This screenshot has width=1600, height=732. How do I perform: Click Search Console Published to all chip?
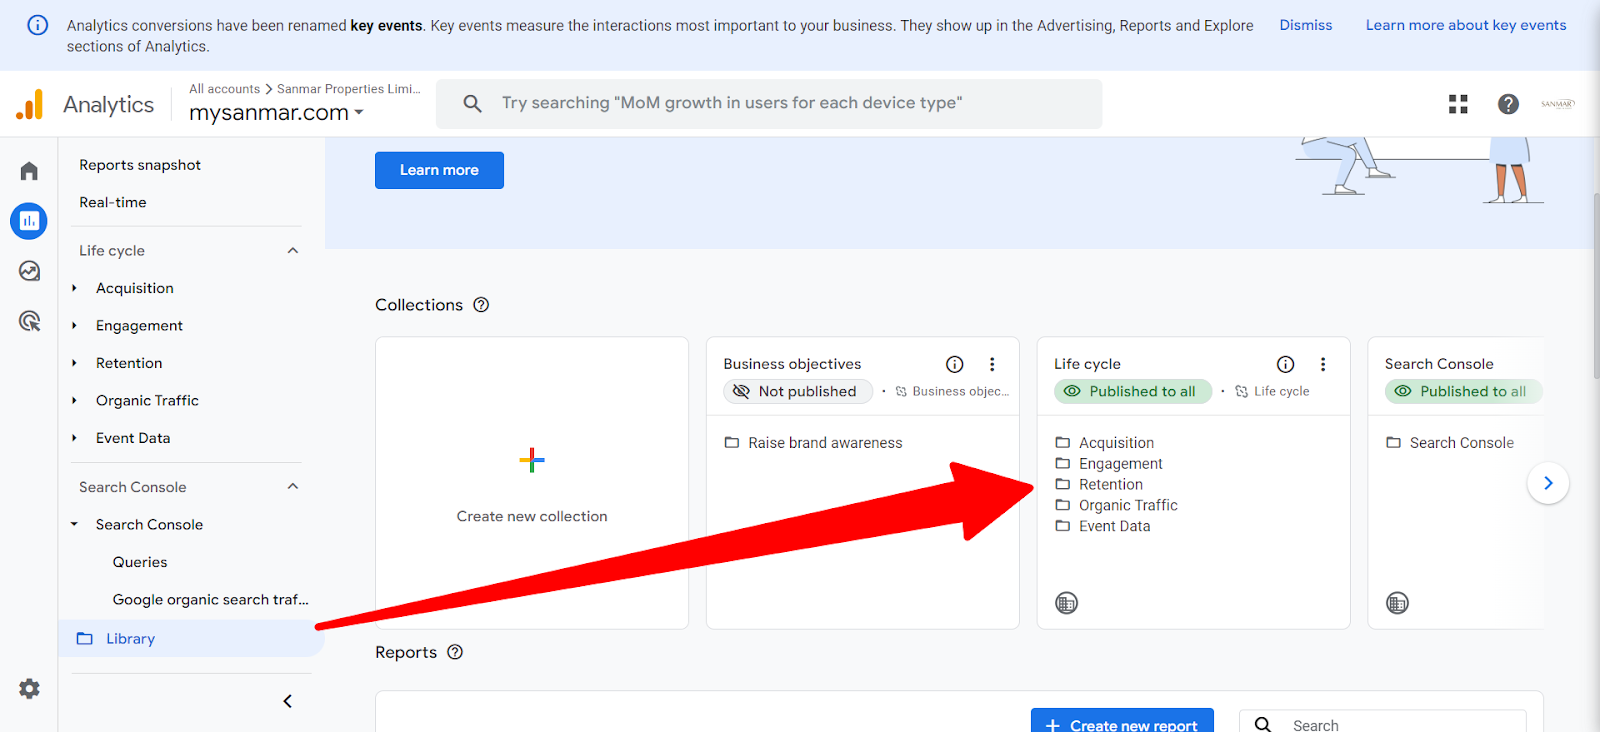tap(1463, 391)
